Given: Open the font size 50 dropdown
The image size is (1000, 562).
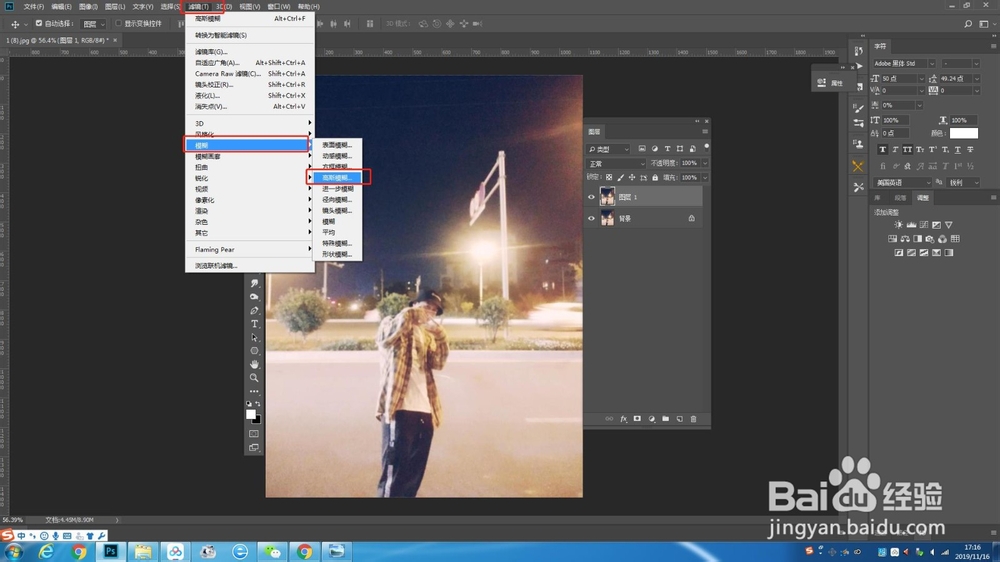Looking at the screenshot, I should 921,78.
